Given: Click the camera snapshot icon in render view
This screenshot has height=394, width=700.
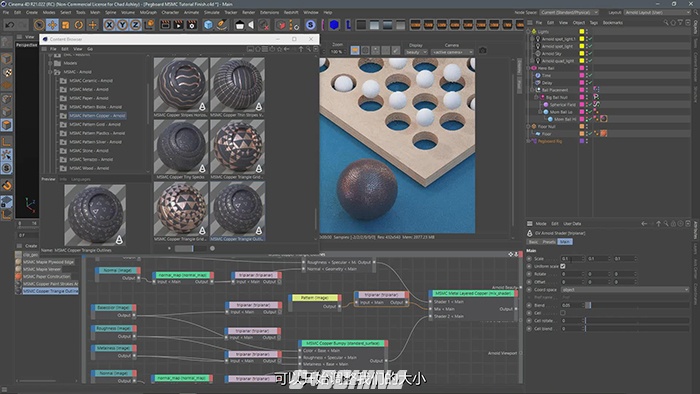Looking at the screenshot, I should [483, 50].
